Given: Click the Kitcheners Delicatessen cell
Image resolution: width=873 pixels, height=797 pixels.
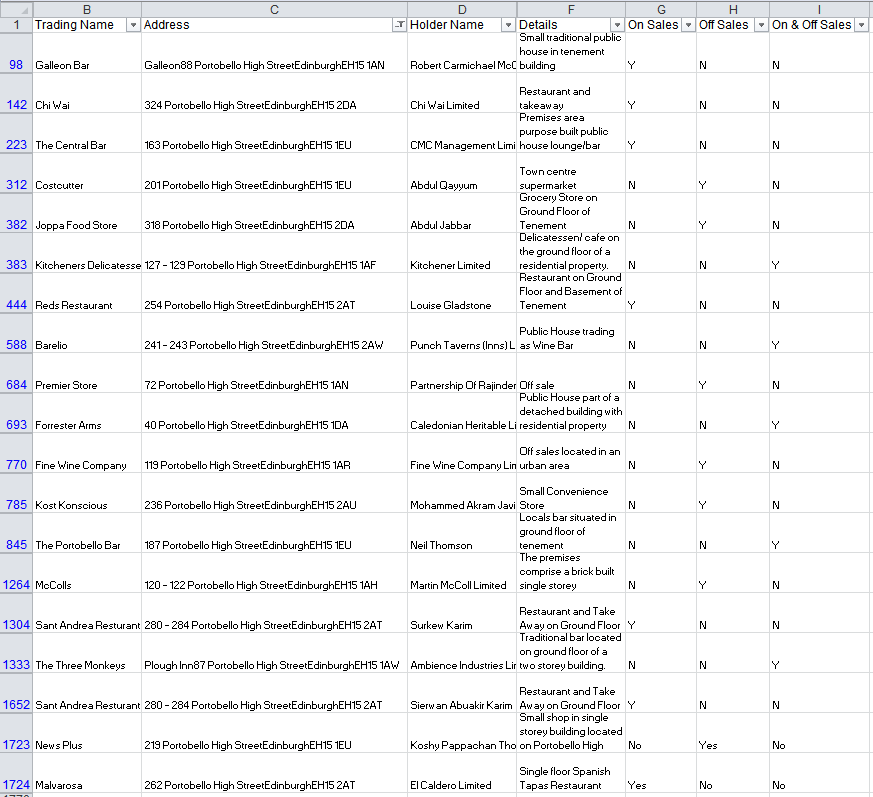Looking at the screenshot, I should 87,253.
